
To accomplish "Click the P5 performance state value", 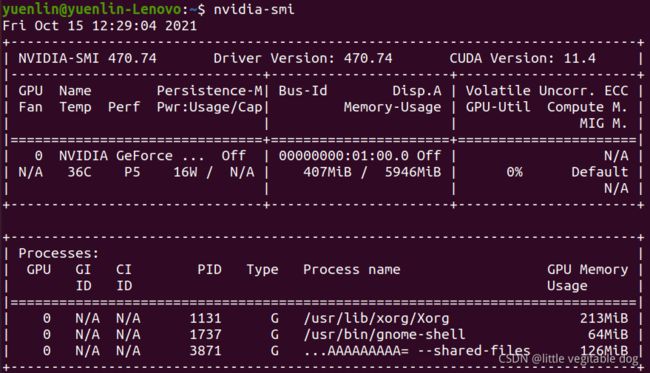I will pos(132,172).
